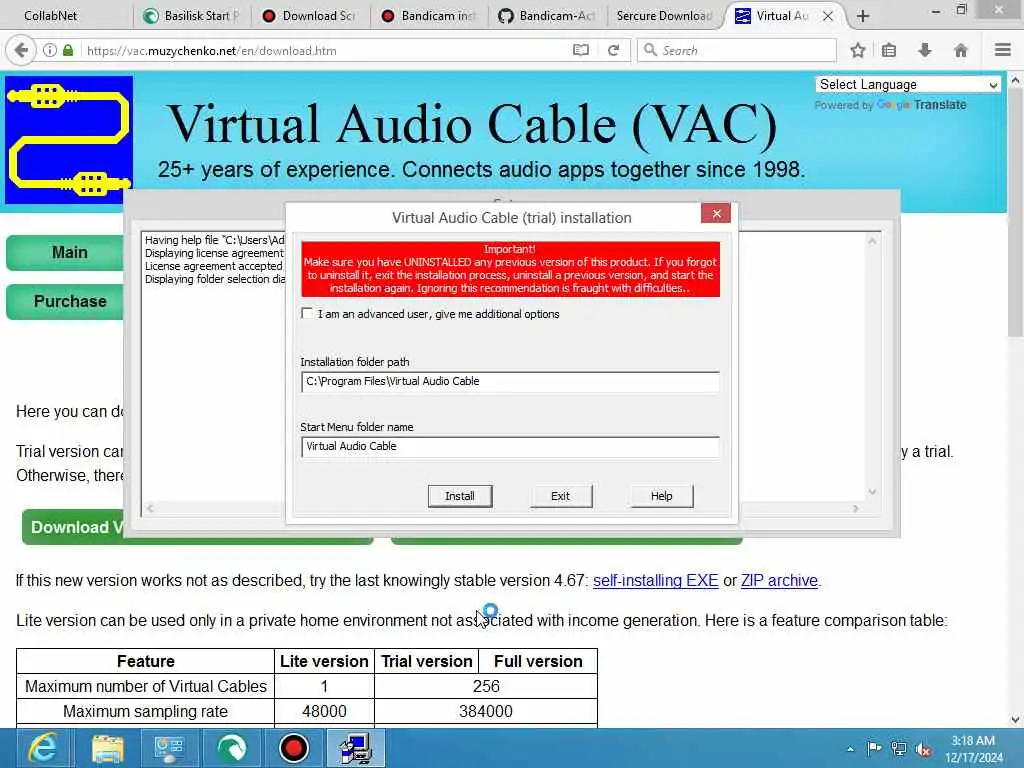1024x768 pixels.
Task: Click the installer log scroll-up arrow
Action: coord(872,241)
